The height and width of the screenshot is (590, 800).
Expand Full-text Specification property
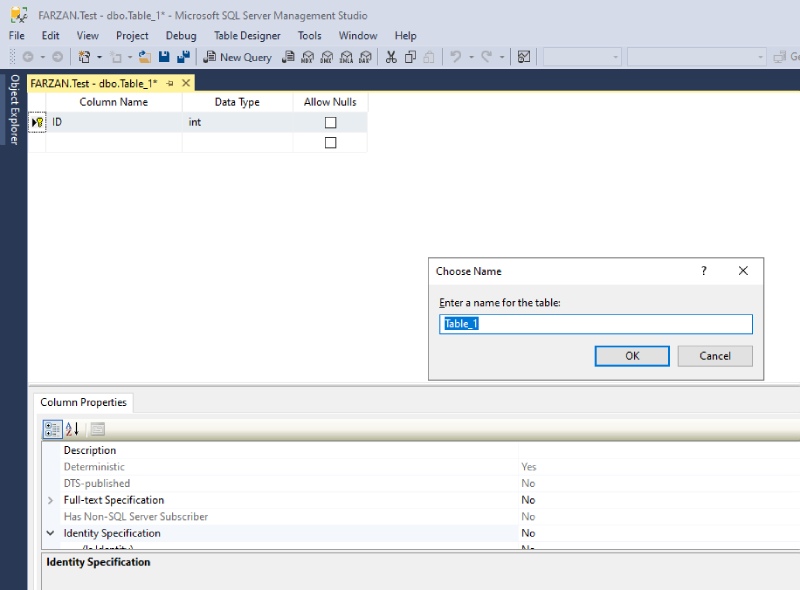[51, 500]
